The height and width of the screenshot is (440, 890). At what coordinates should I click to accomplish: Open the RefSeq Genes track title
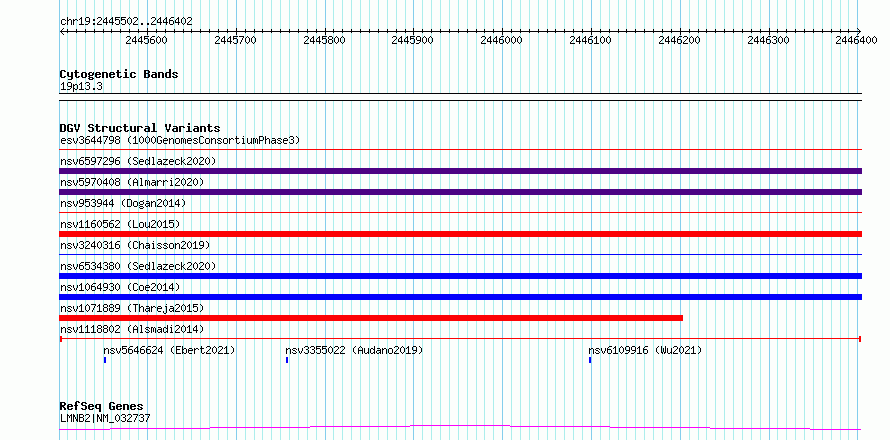tap(102, 407)
